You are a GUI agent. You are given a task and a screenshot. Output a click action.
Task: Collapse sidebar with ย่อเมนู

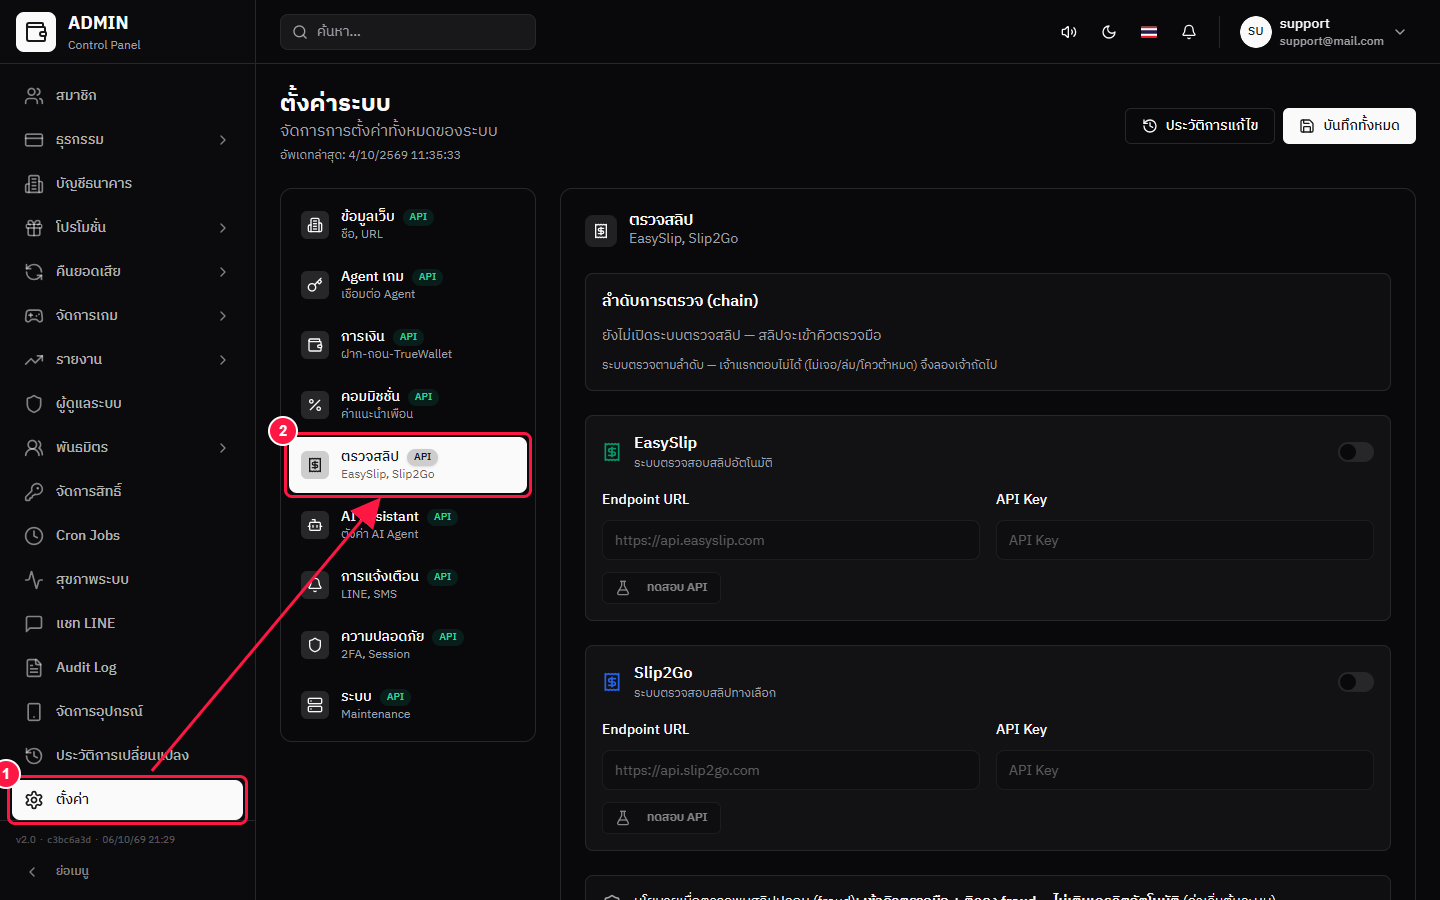coord(128,872)
